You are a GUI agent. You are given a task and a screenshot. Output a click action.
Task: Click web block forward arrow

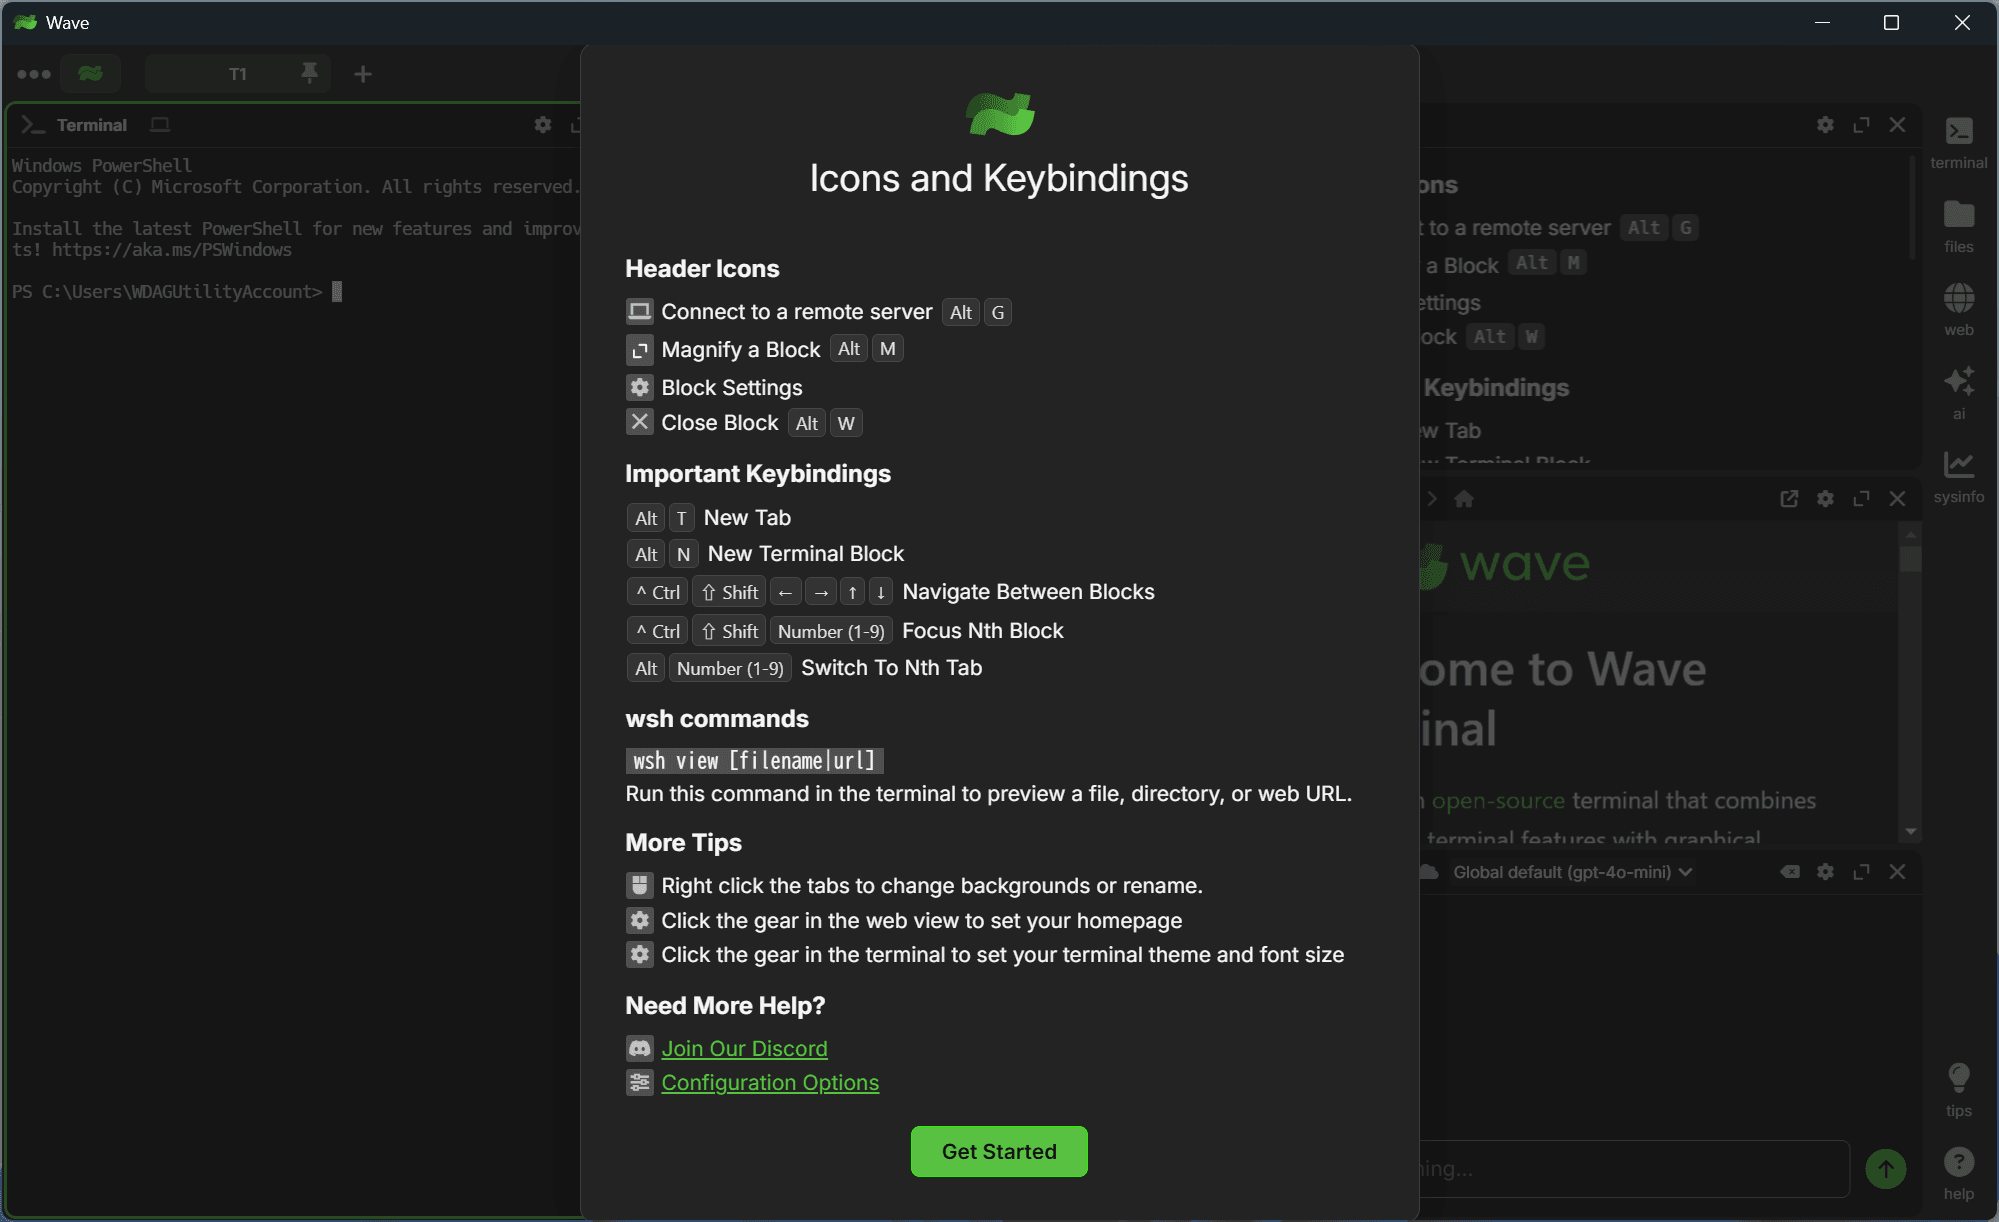coord(1432,498)
